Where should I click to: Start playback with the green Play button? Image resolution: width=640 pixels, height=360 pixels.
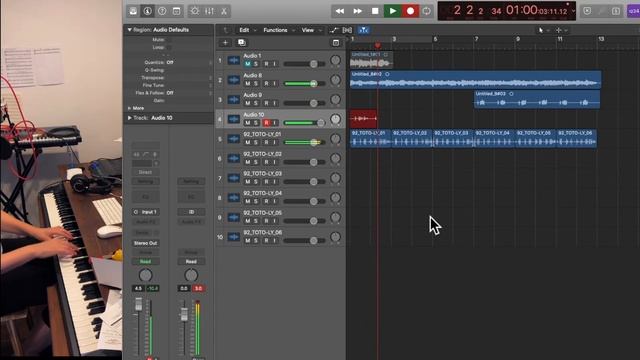click(x=393, y=11)
